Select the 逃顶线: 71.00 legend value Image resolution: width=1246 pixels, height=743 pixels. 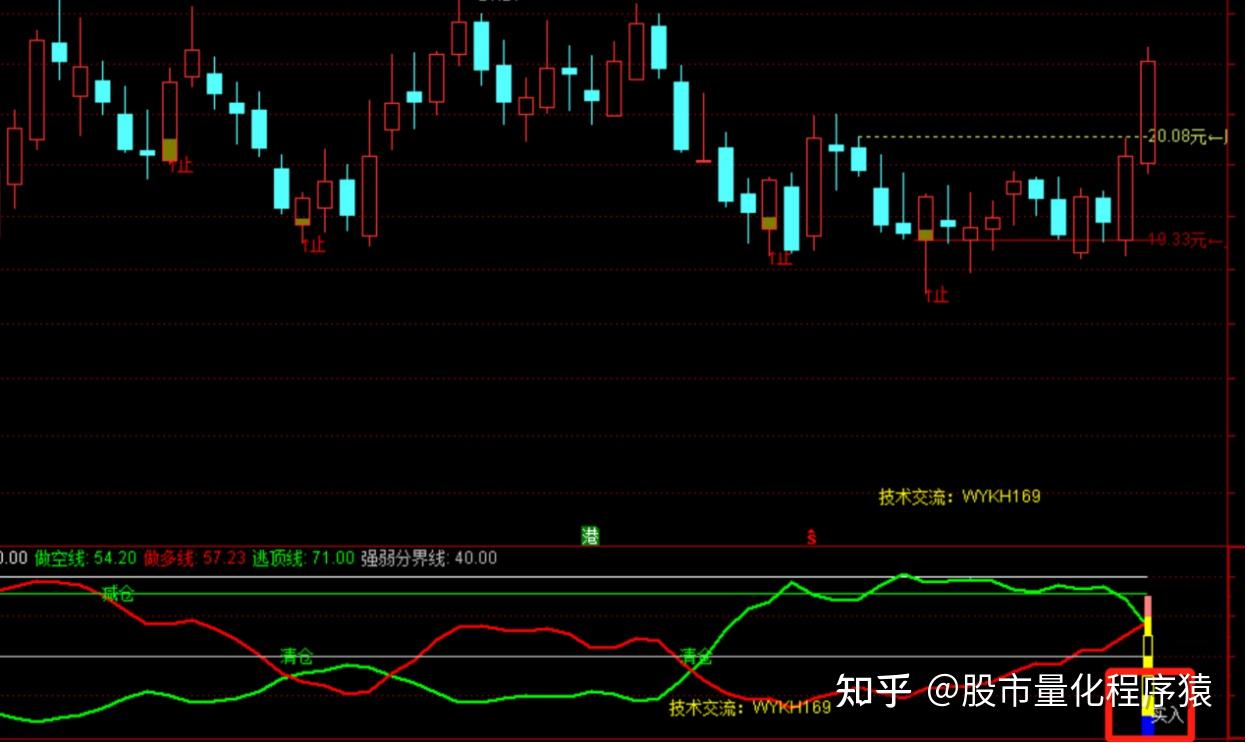302,558
